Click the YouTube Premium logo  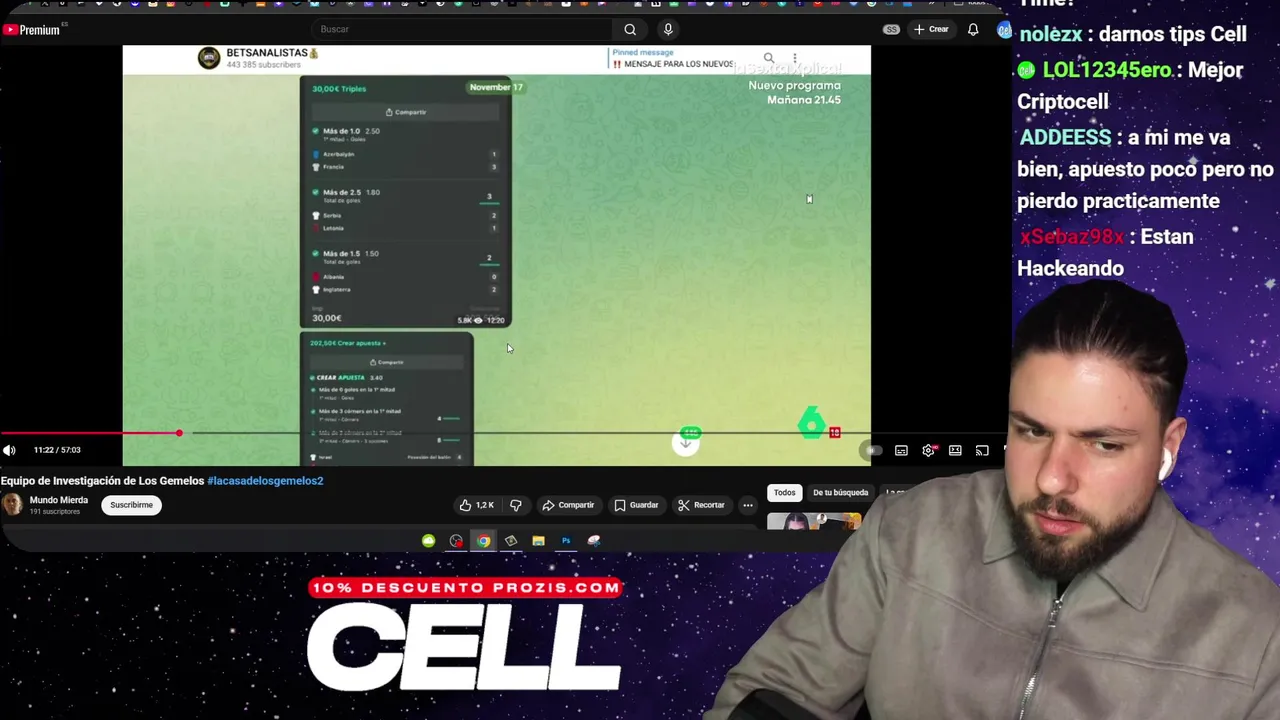click(31, 30)
